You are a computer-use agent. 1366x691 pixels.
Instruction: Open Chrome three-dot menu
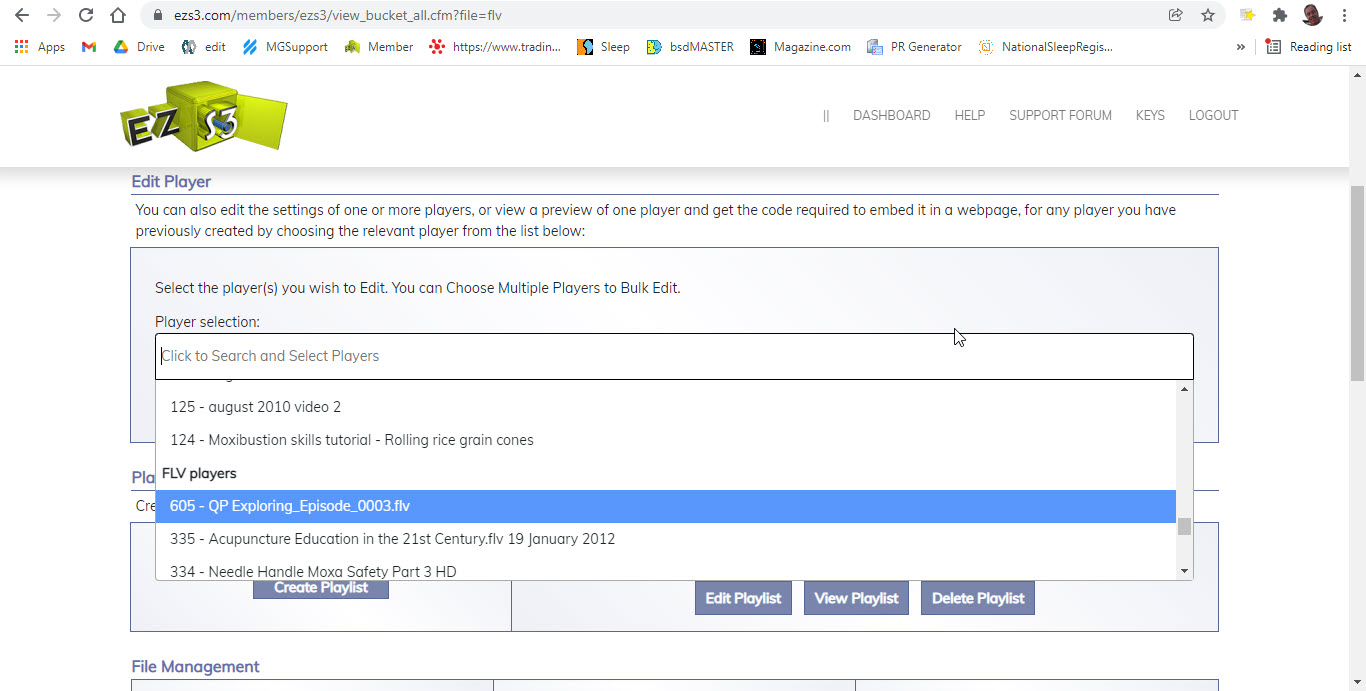(1345, 15)
